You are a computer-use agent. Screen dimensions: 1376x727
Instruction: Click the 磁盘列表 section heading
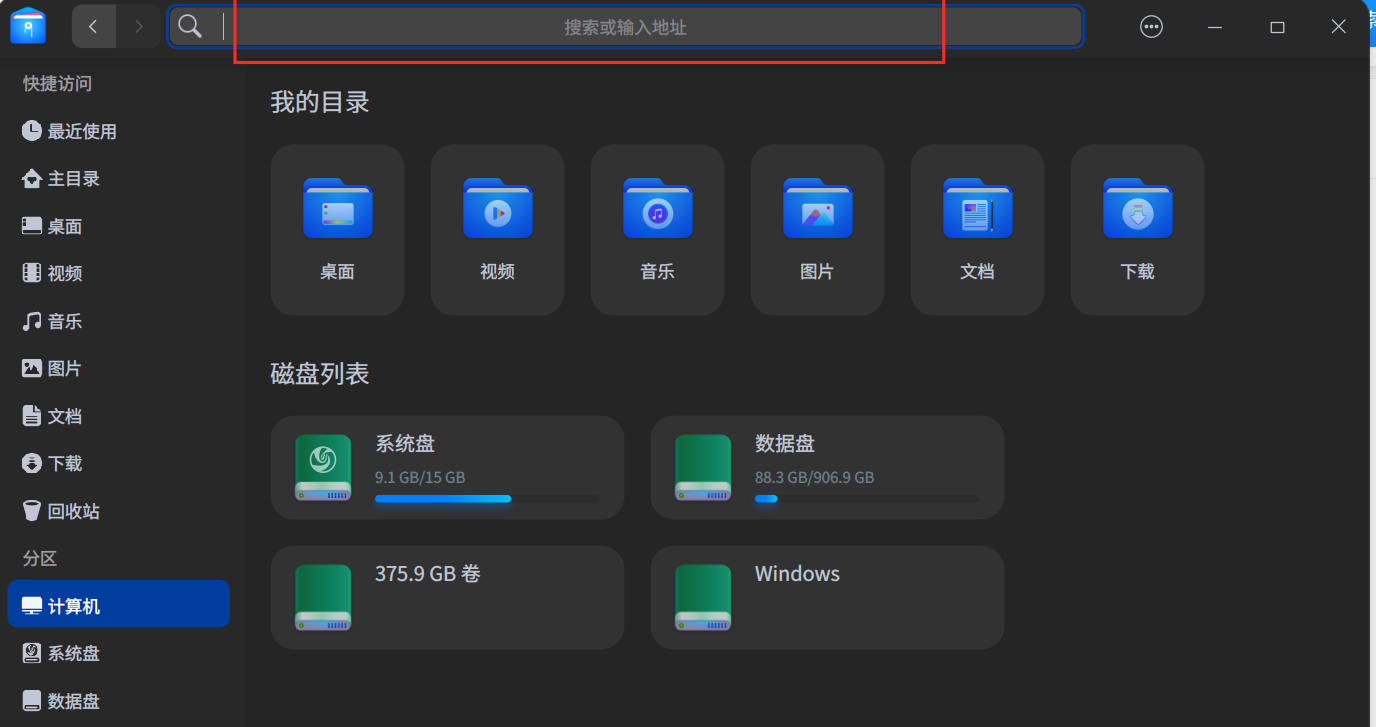[320, 374]
